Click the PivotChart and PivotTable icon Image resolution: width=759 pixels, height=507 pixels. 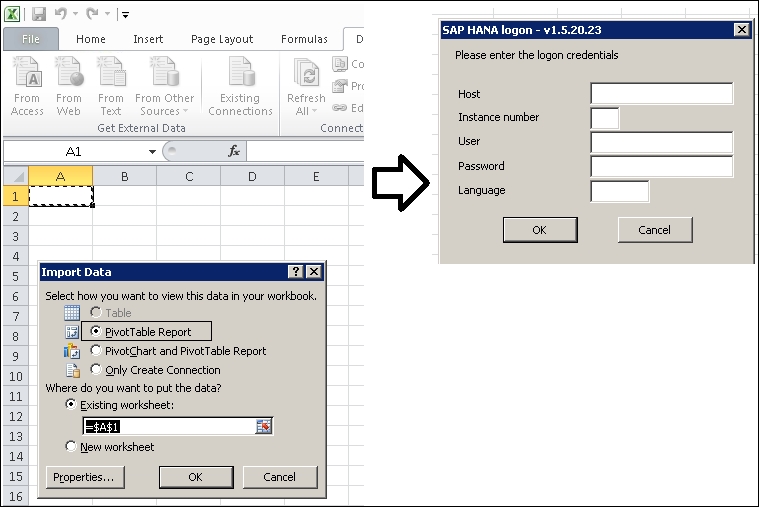(72, 351)
